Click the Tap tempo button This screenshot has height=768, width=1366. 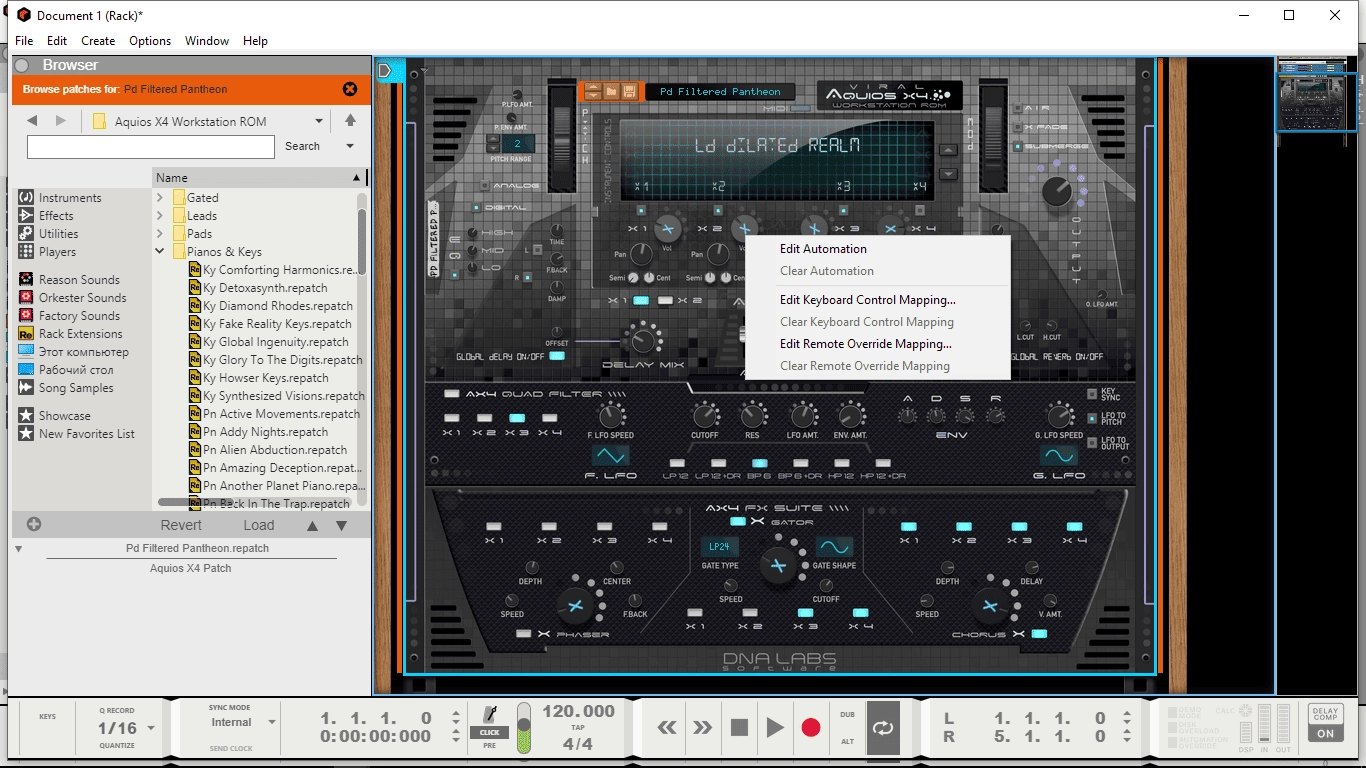[x=578, y=728]
